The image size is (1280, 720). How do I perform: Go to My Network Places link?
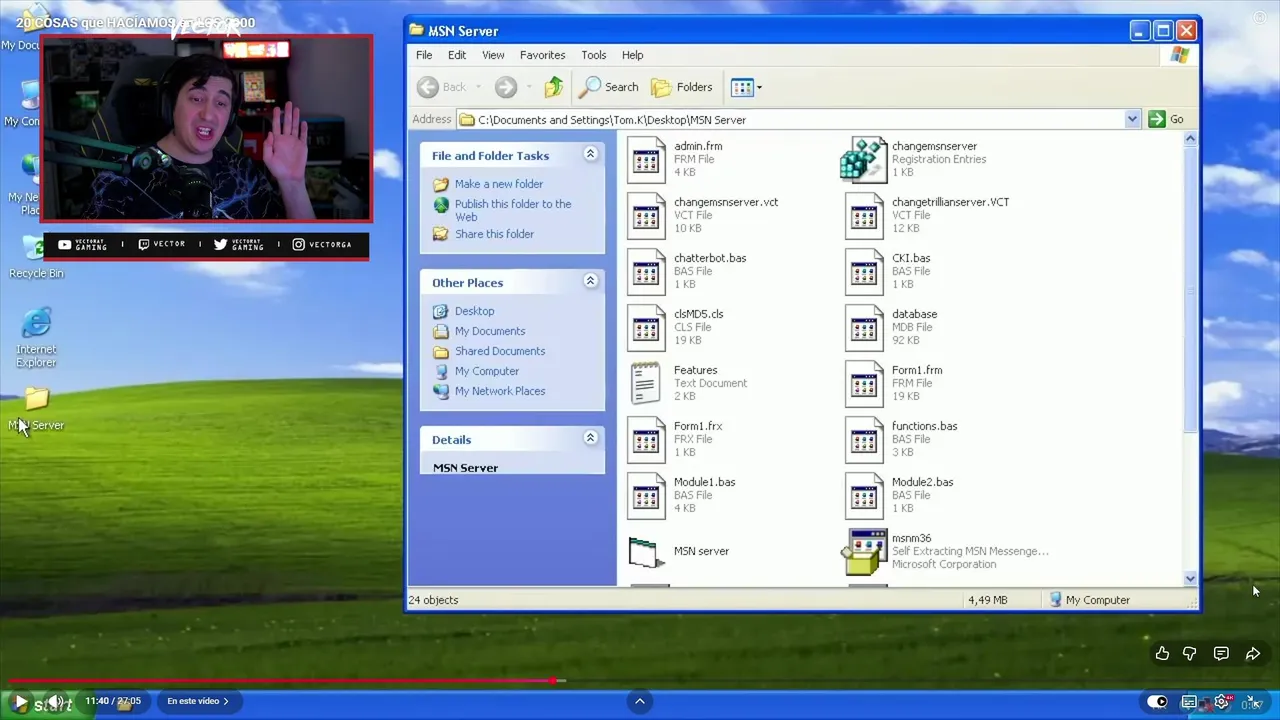pos(500,391)
